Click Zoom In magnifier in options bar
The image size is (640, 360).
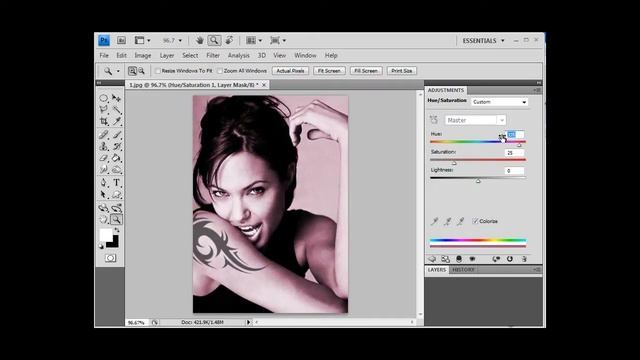132,71
